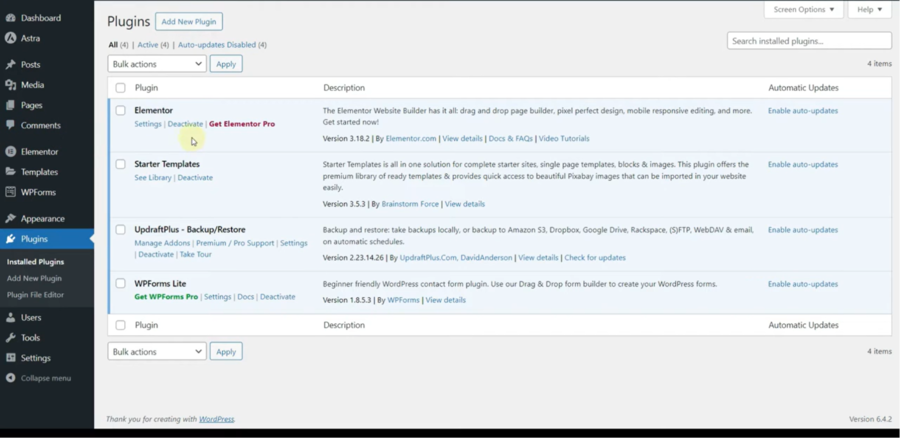Tick the select-all checkbox in table header

click(x=120, y=88)
